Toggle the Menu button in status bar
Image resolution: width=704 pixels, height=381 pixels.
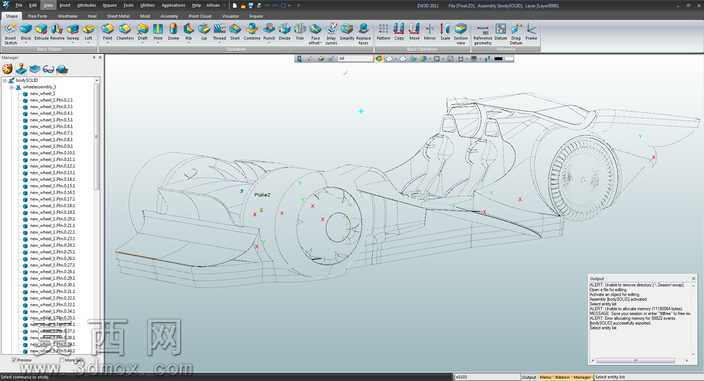545,377
